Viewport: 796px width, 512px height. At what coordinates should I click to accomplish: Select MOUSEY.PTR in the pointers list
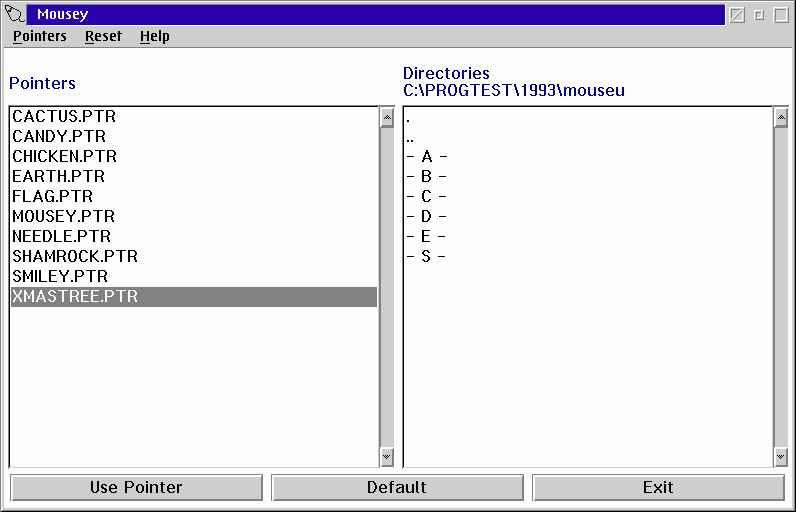(x=194, y=216)
